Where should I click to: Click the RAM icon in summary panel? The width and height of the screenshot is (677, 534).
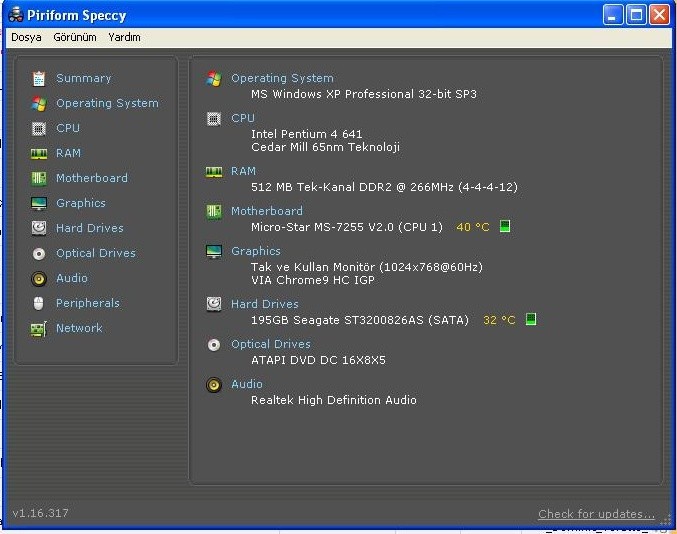(214, 172)
